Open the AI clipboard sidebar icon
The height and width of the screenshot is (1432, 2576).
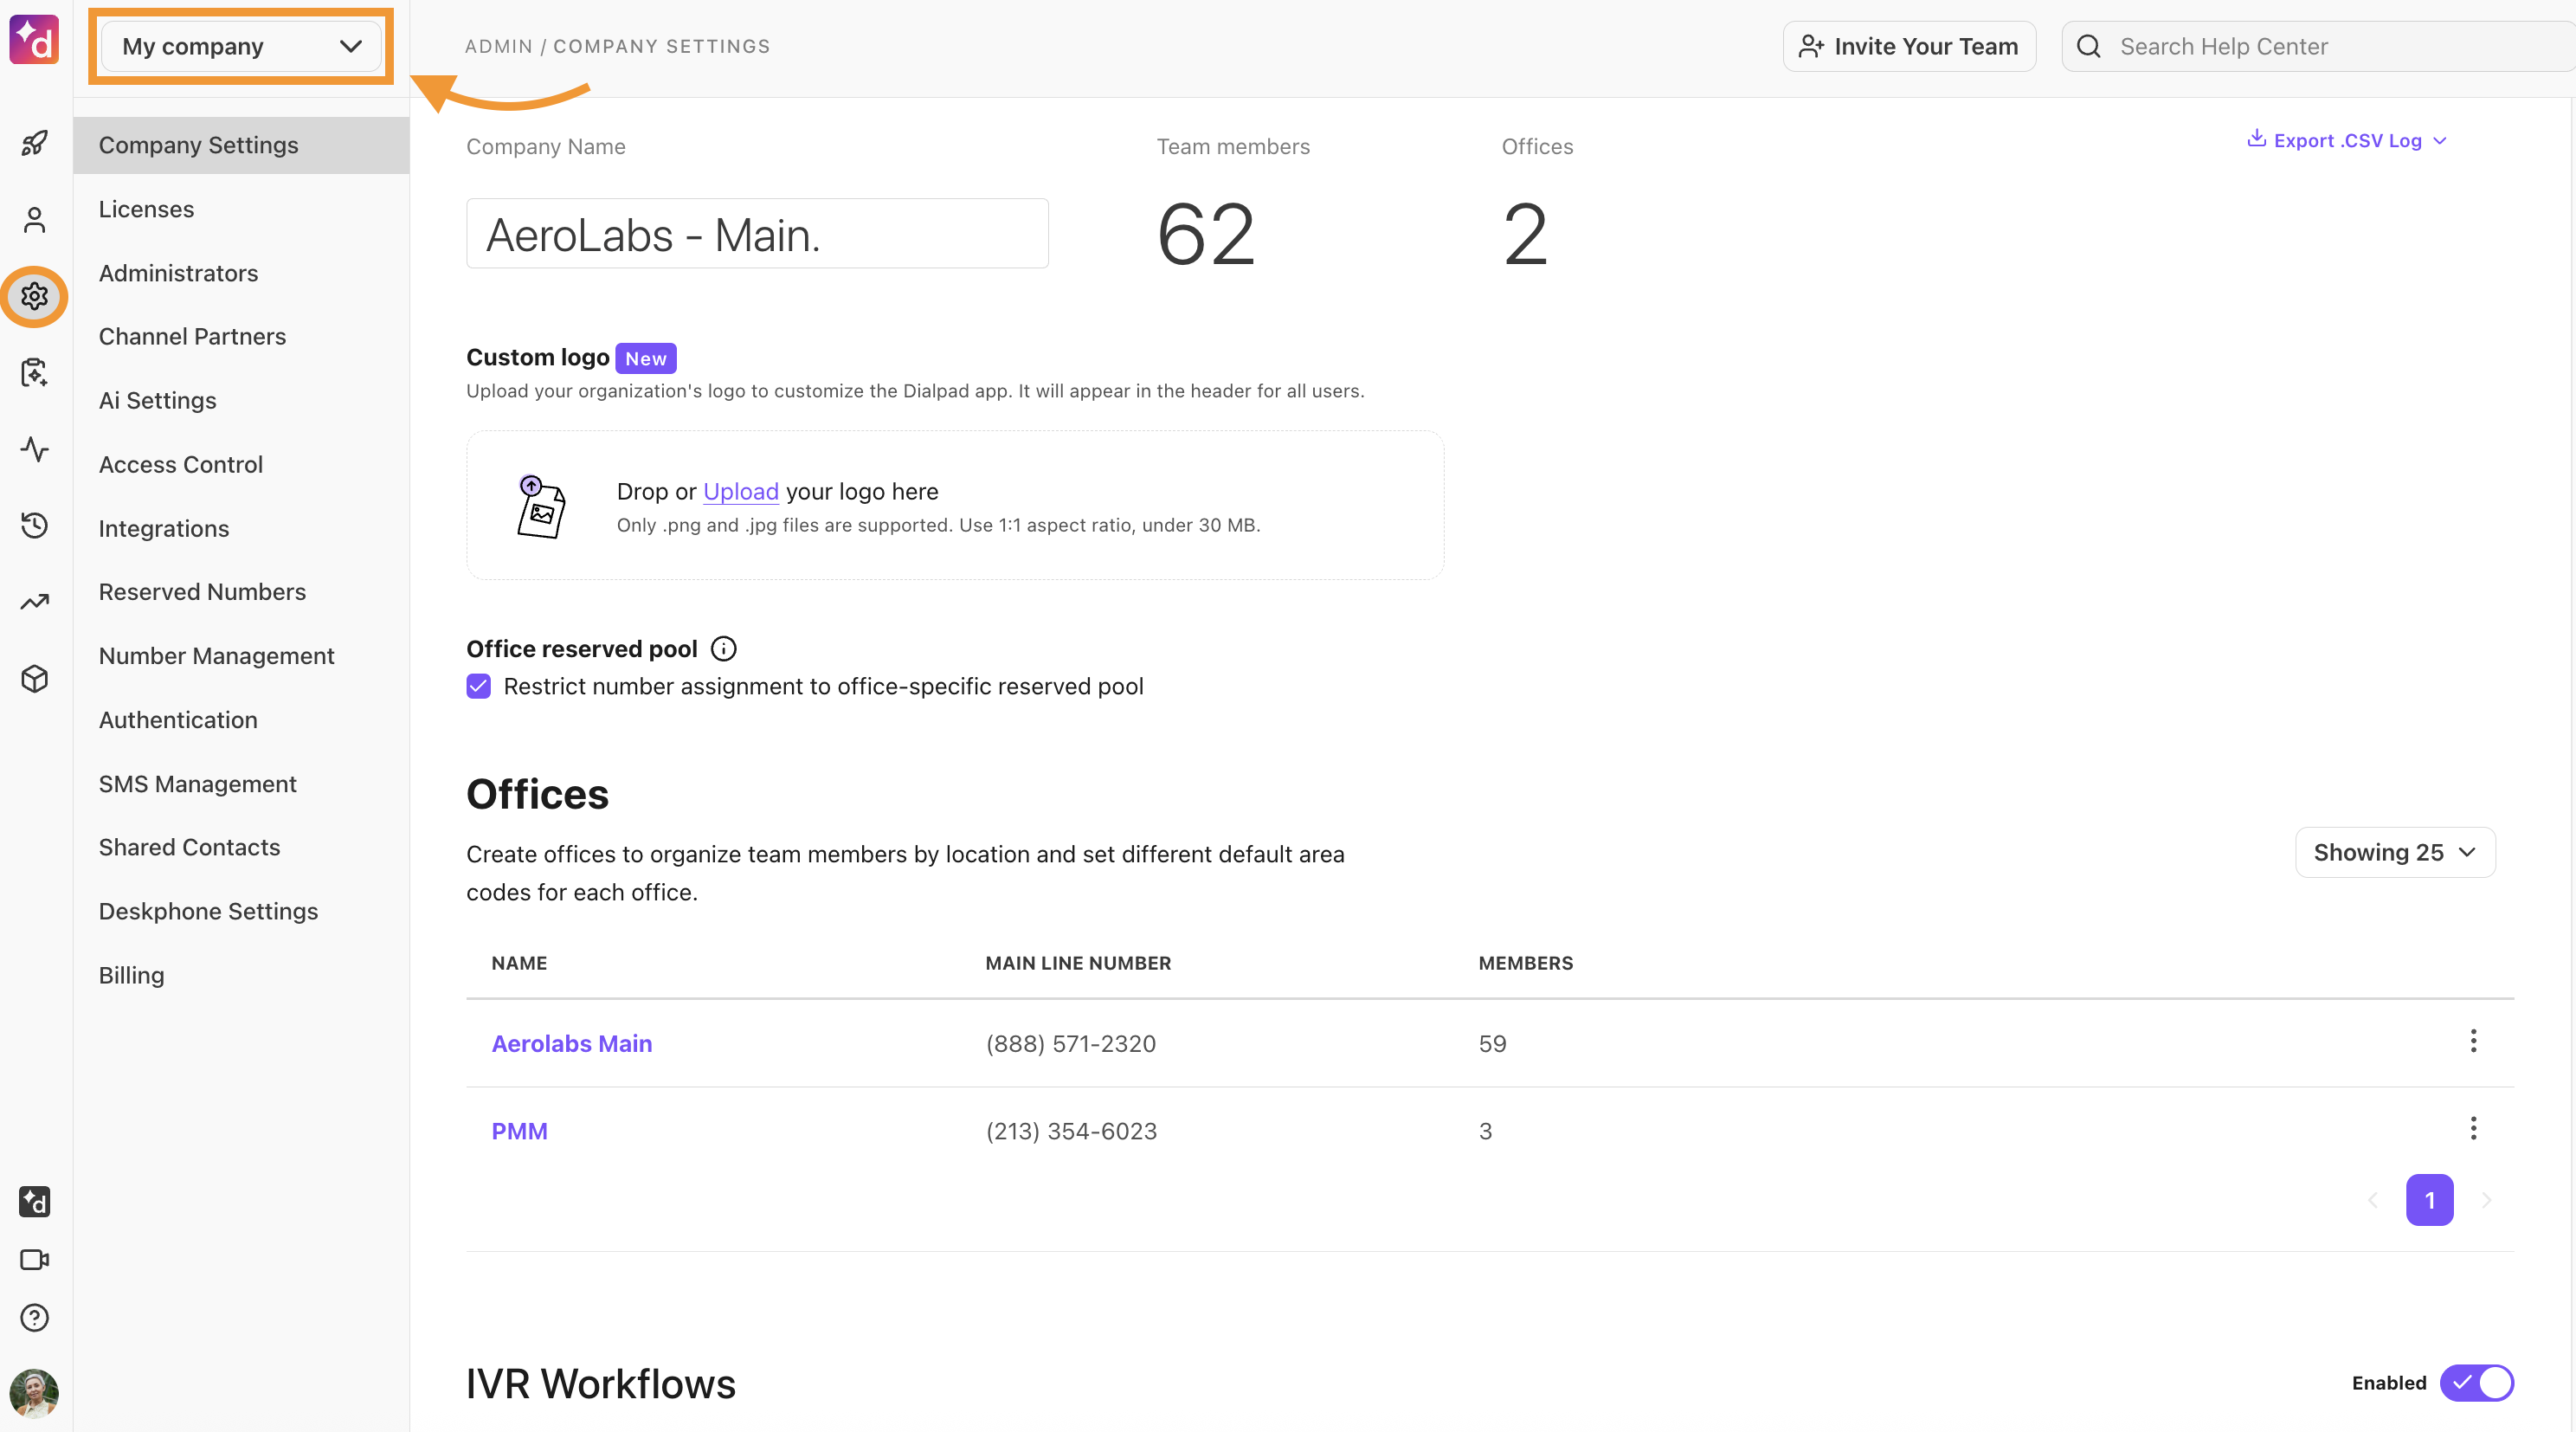click(x=34, y=373)
